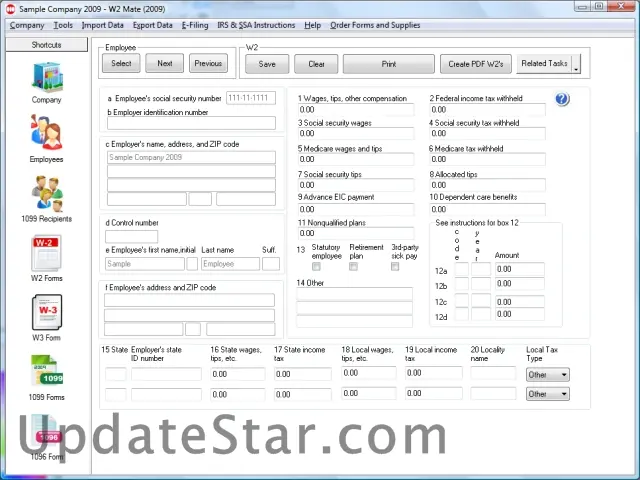Expand the Related Tasks dropdown arrow
Image resolution: width=640 pixels, height=480 pixels.
[576, 64]
